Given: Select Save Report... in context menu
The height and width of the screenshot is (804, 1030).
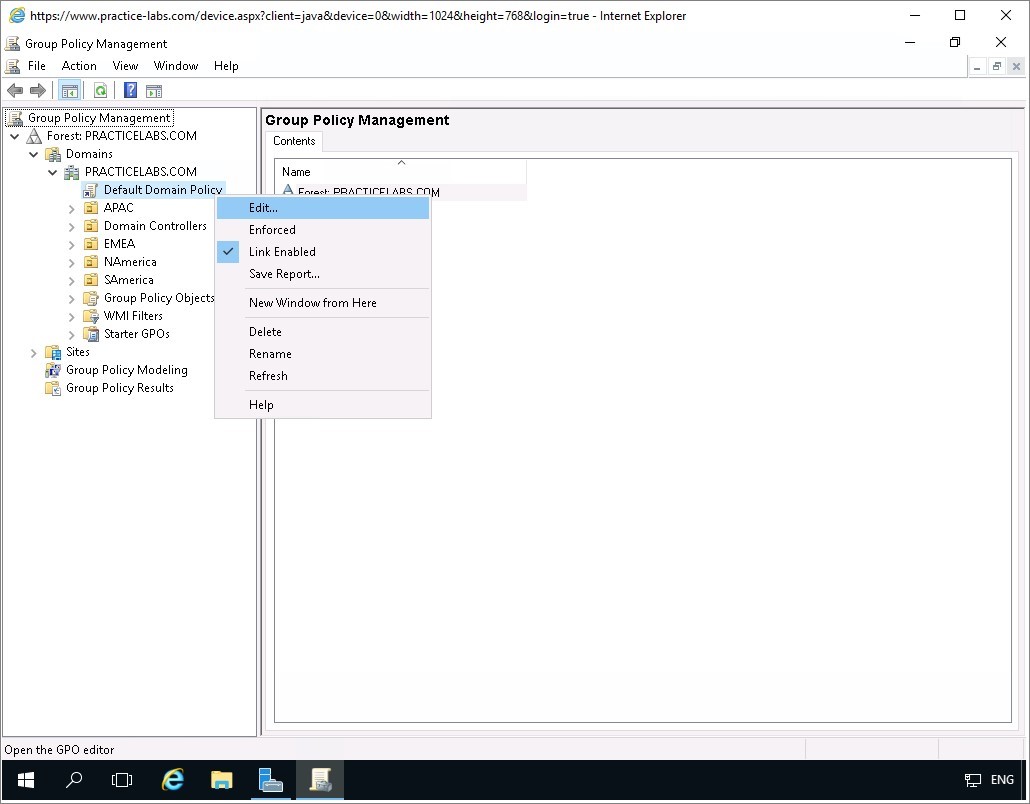Looking at the screenshot, I should (284, 274).
